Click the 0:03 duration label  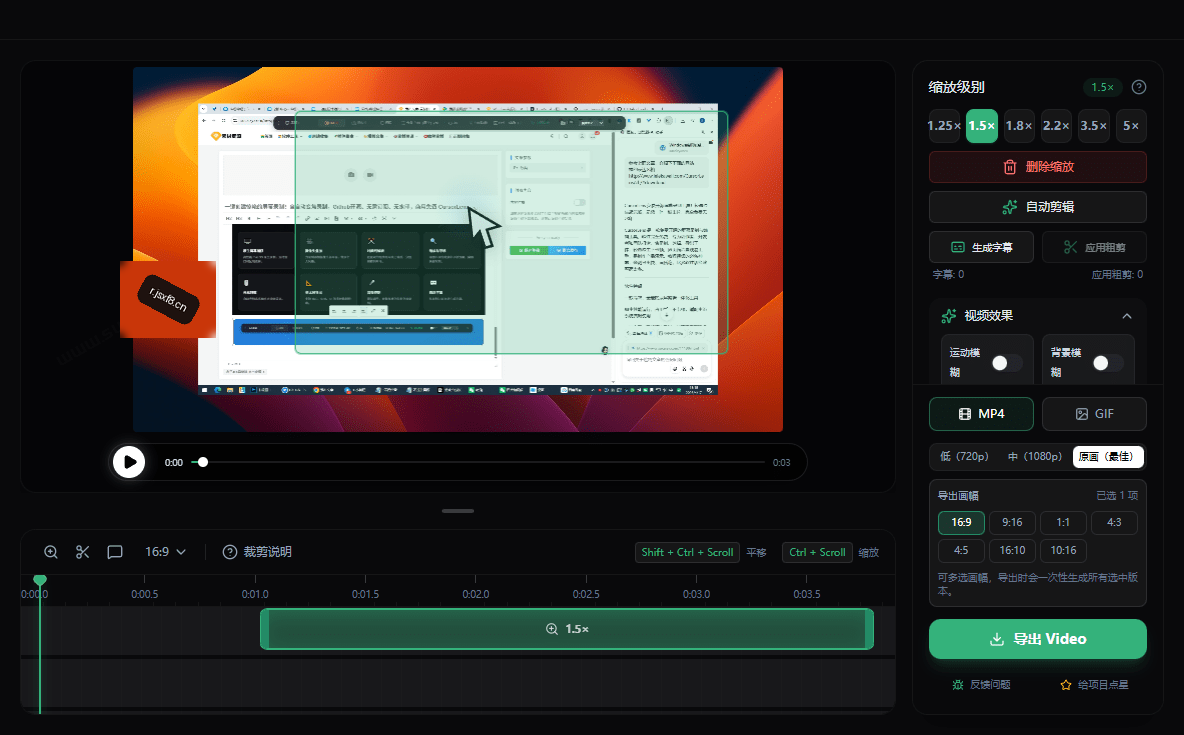point(782,462)
